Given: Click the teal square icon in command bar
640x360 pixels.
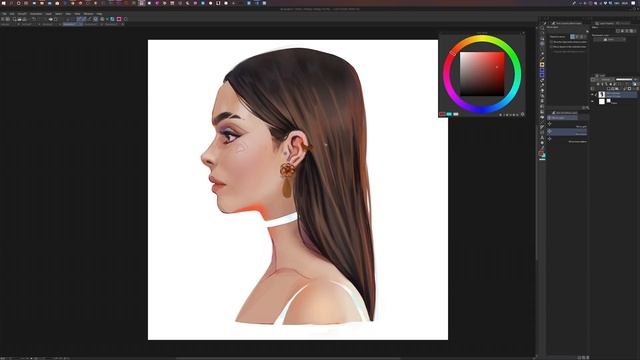Looking at the screenshot, I should (112, 19).
